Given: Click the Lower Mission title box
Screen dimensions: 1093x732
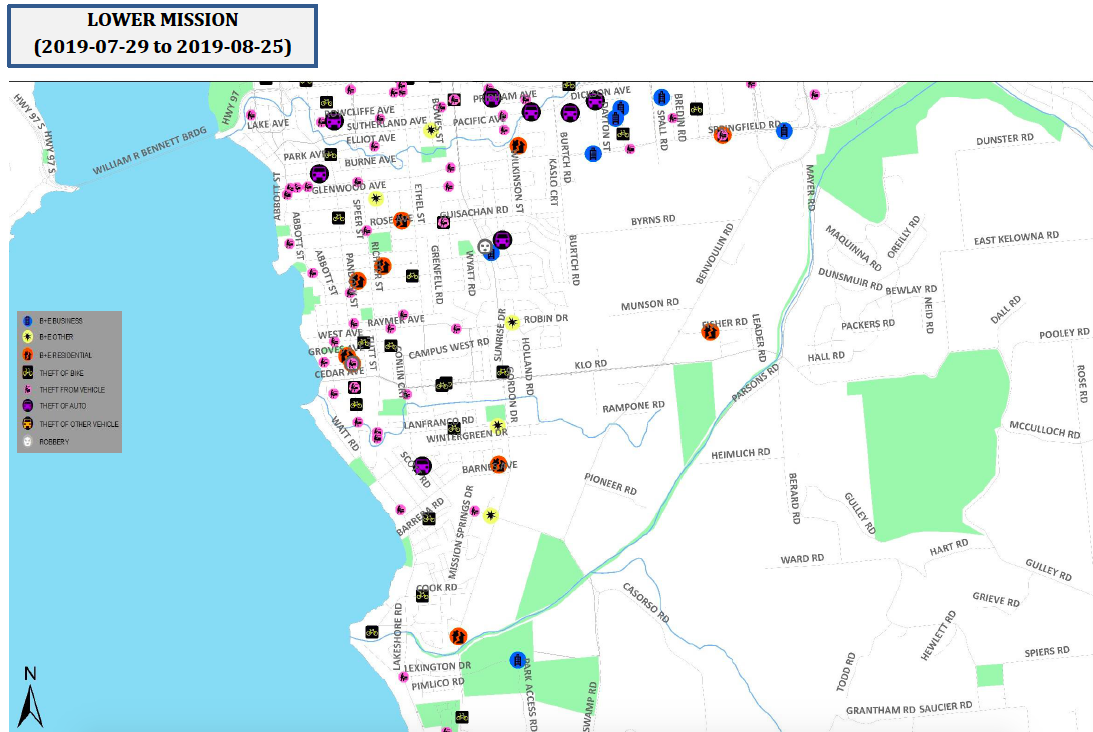Looking at the screenshot, I should tap(162, 34).
